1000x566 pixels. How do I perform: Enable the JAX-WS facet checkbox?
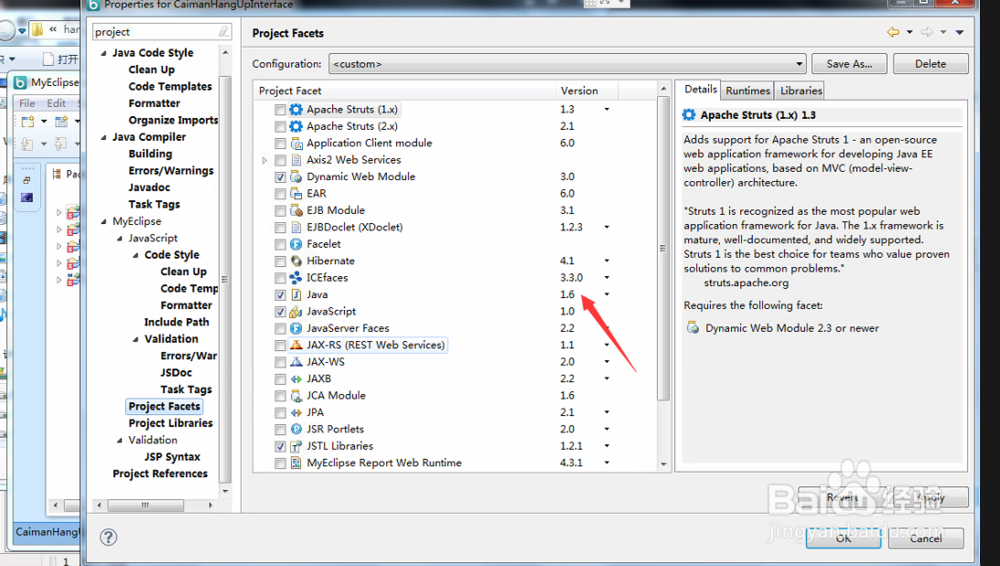pyautogui.click(x=280, y=362)
